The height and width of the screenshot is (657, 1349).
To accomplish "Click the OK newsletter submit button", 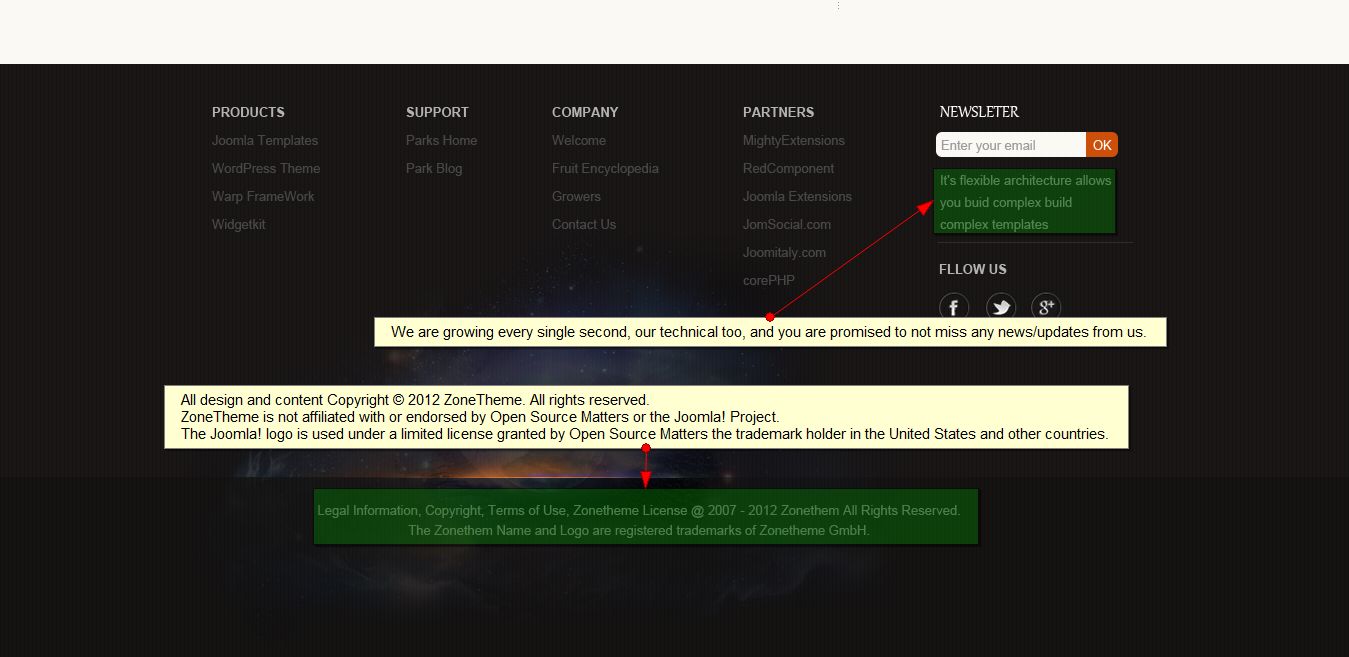I will [1102, 145].
